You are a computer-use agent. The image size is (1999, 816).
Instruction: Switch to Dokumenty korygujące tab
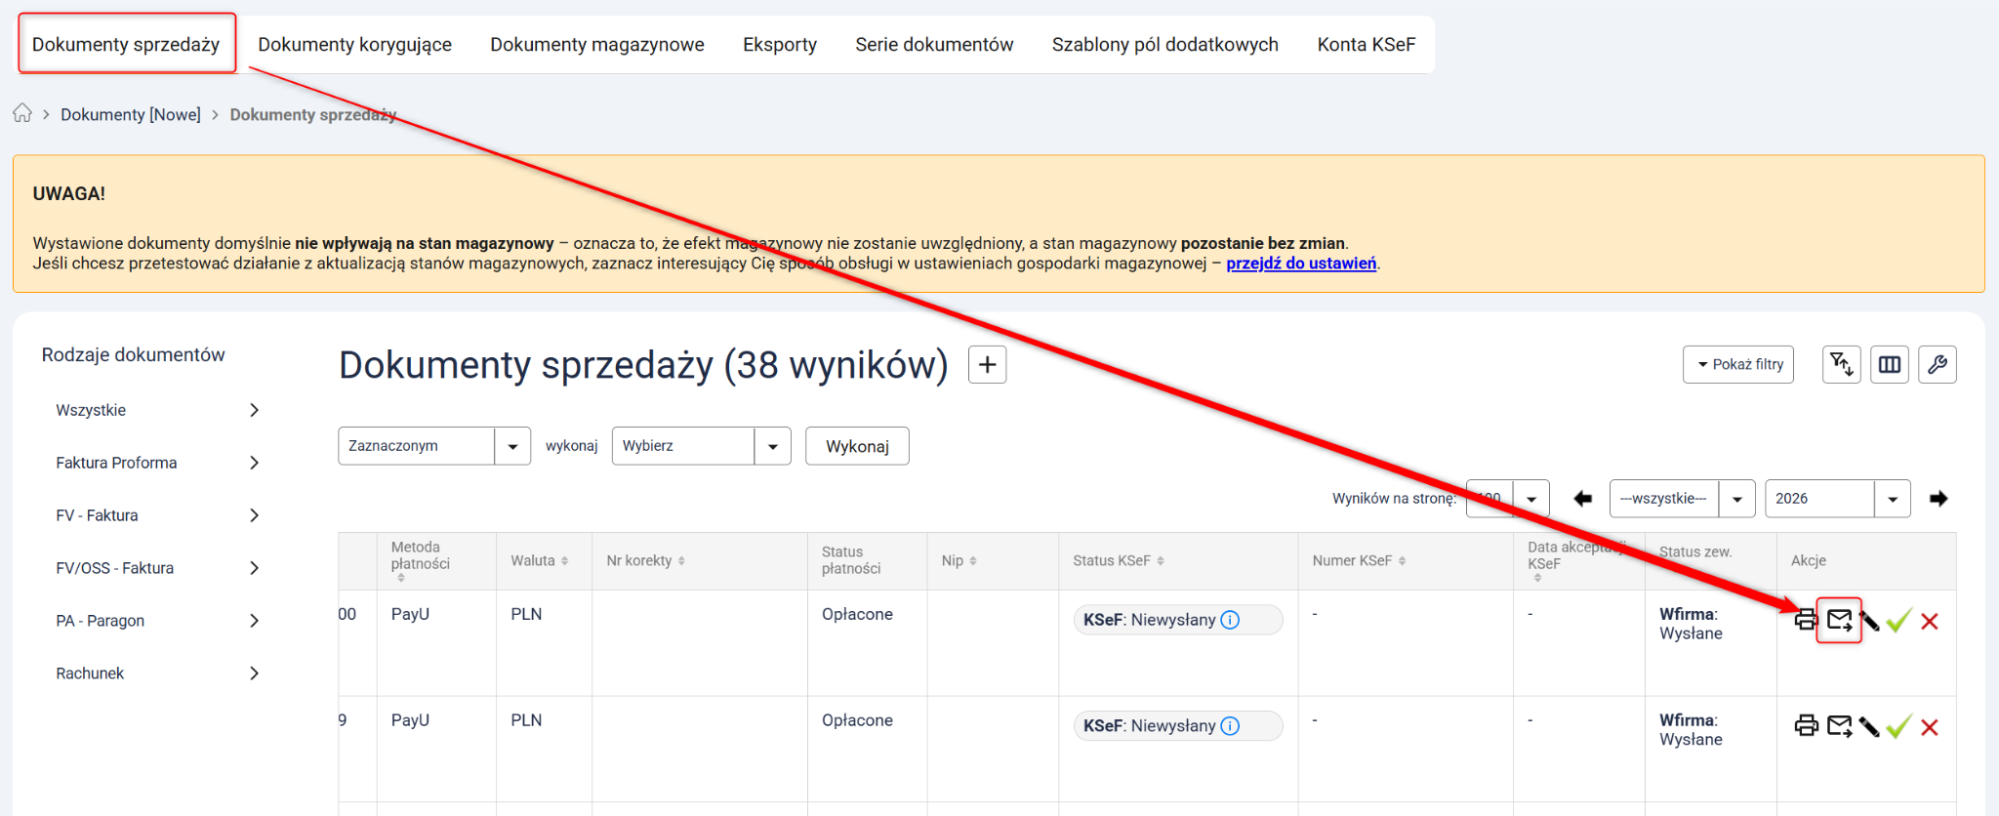point(355,44)
